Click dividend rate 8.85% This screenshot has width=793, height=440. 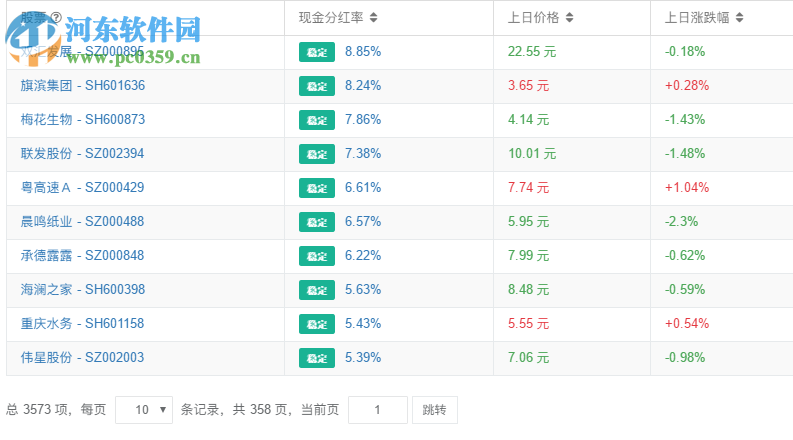click(363, 52)
